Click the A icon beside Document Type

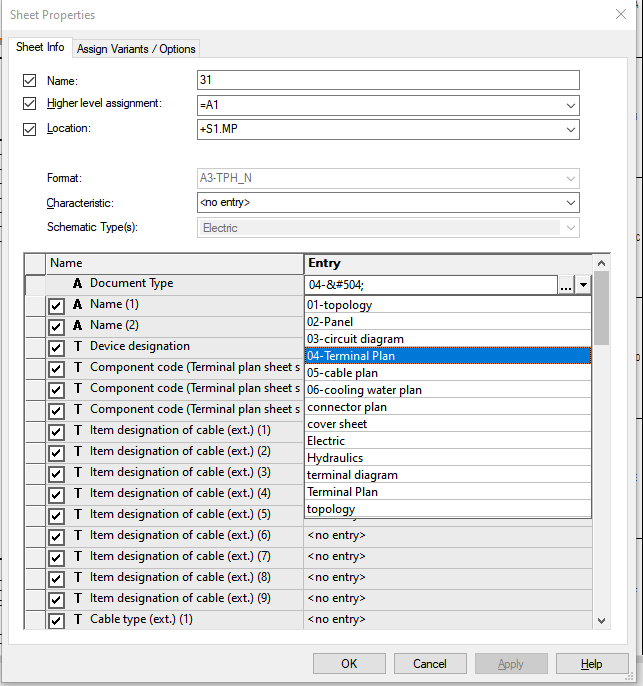point(77,284)
